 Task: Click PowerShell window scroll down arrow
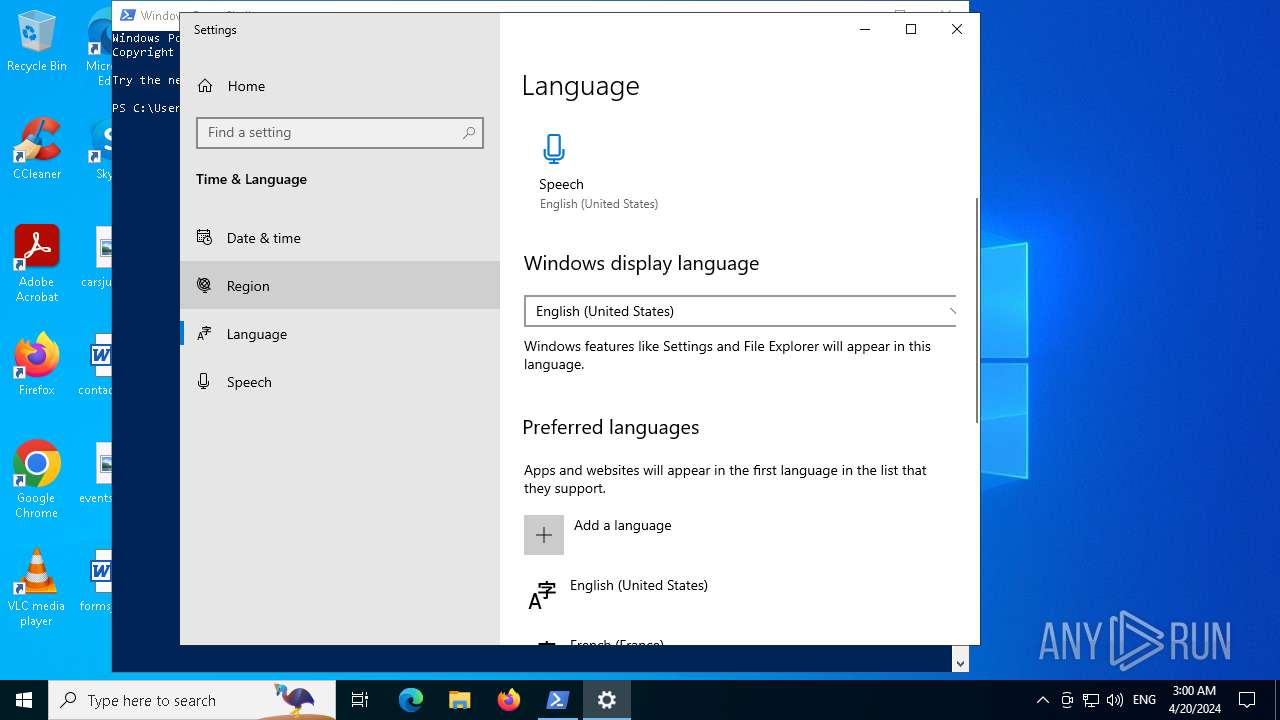pyautogui.click(x=961, y=663)
